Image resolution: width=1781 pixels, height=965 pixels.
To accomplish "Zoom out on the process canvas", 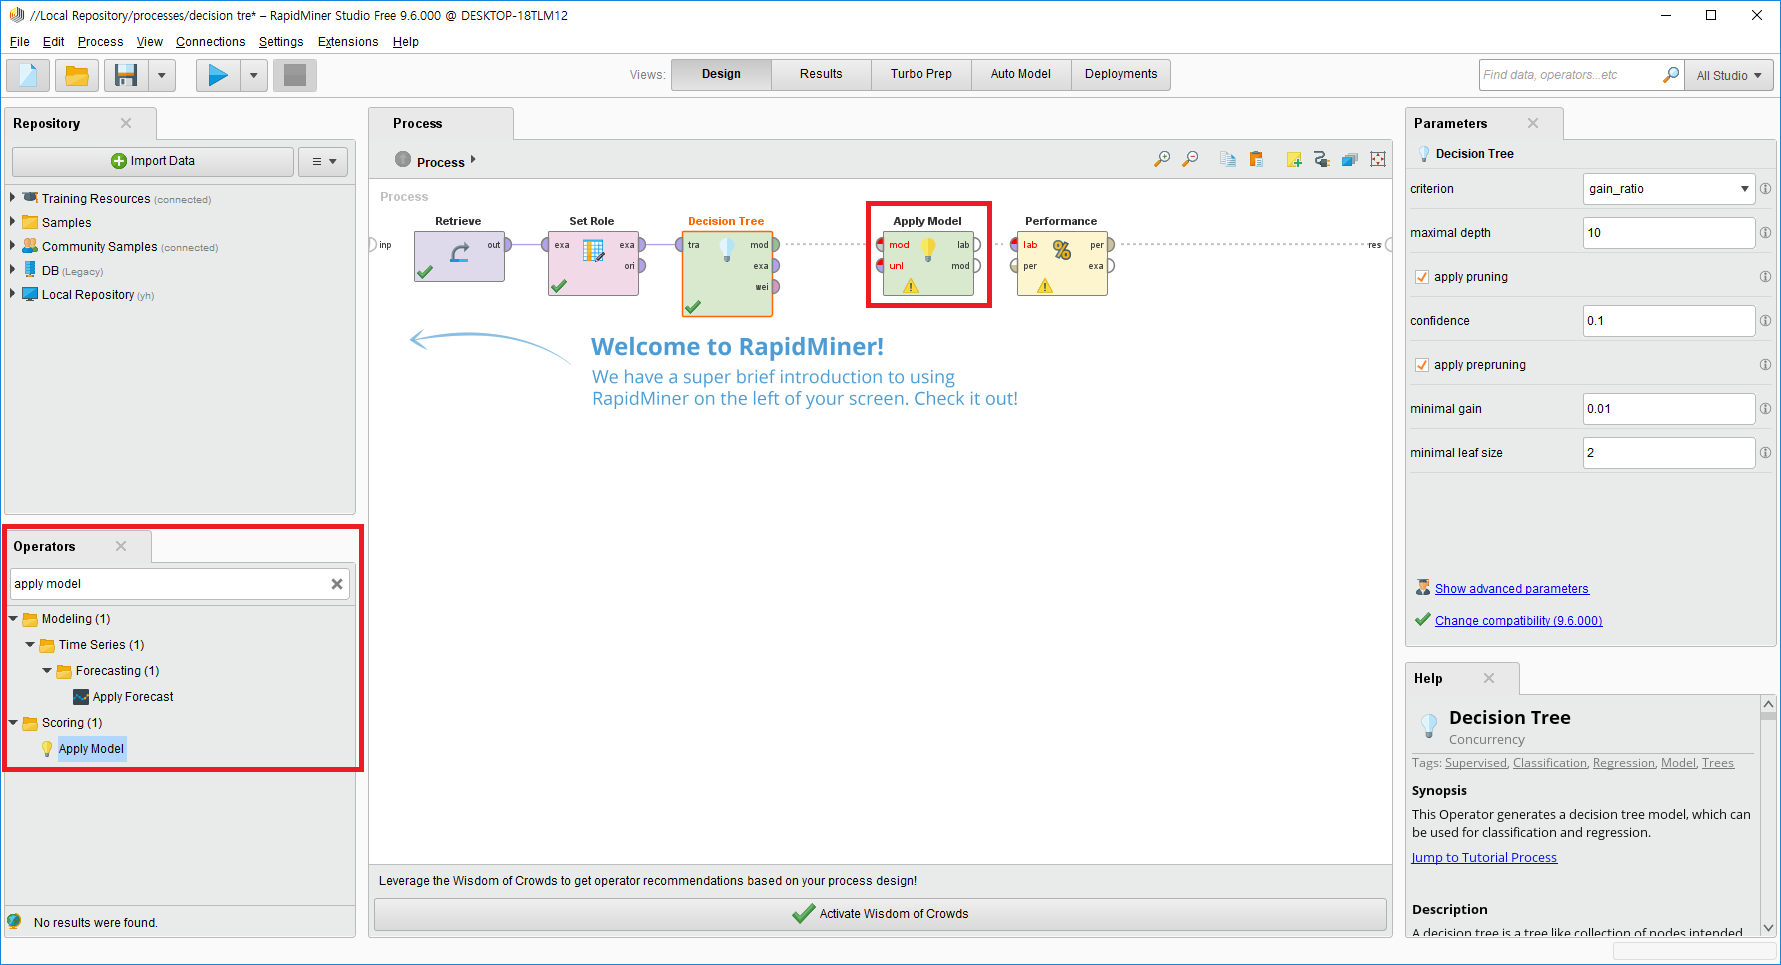I will pyautogui.click(x=1190, y=159).
